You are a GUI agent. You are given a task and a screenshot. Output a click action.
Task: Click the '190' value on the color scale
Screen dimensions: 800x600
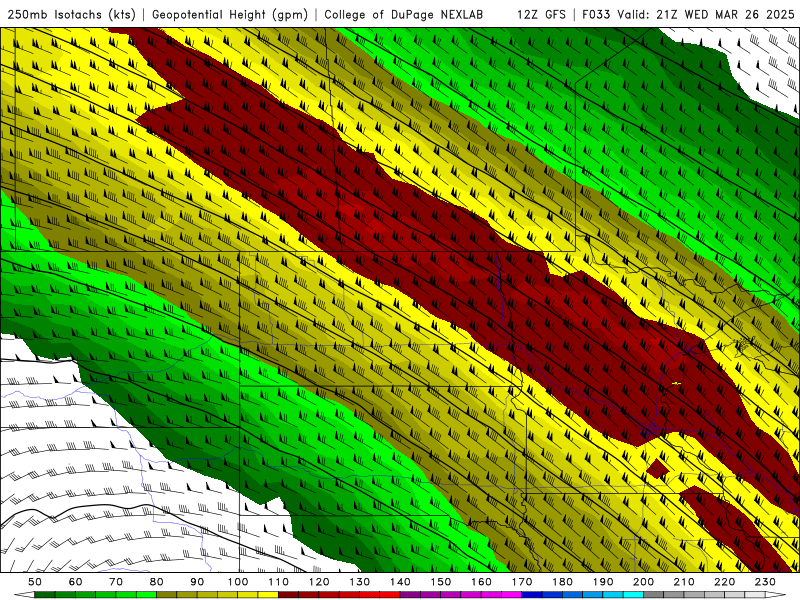[603, 582]
